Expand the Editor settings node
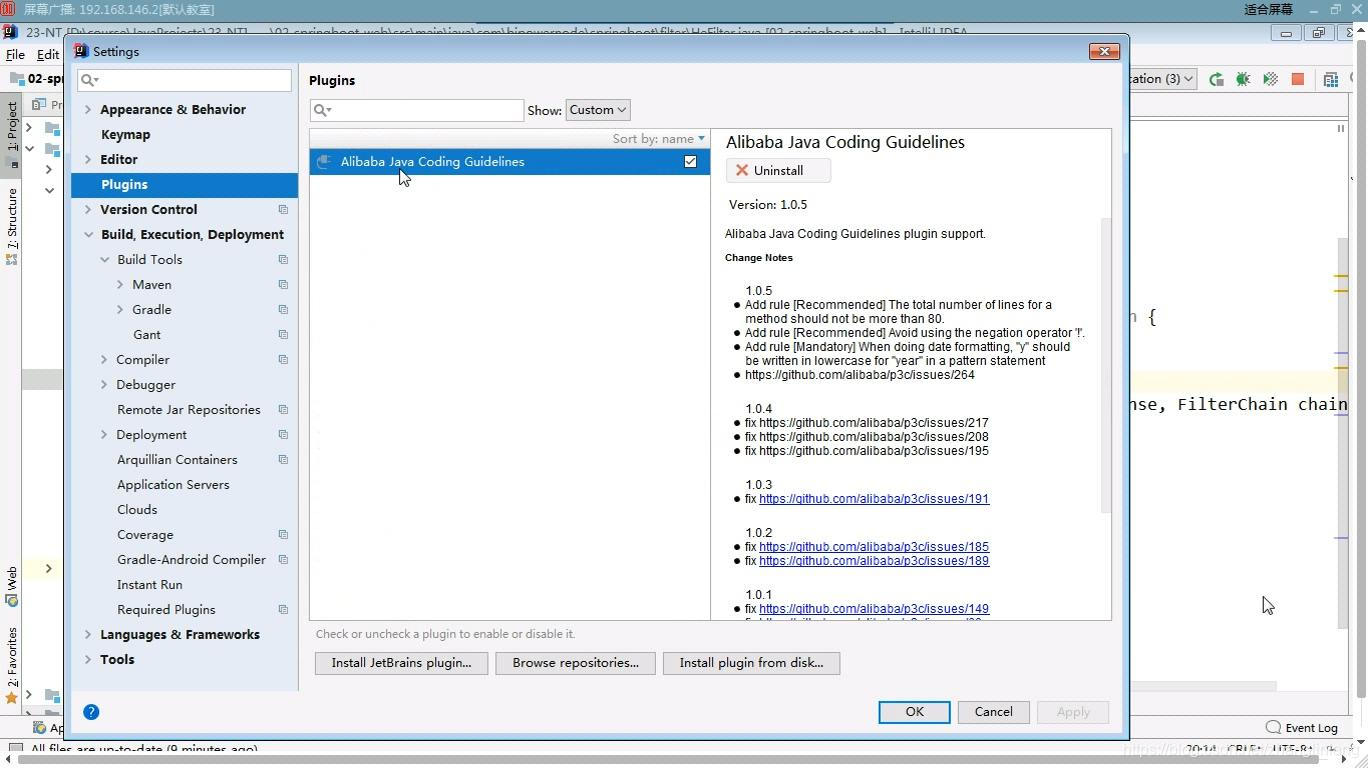 pos(88,159)
